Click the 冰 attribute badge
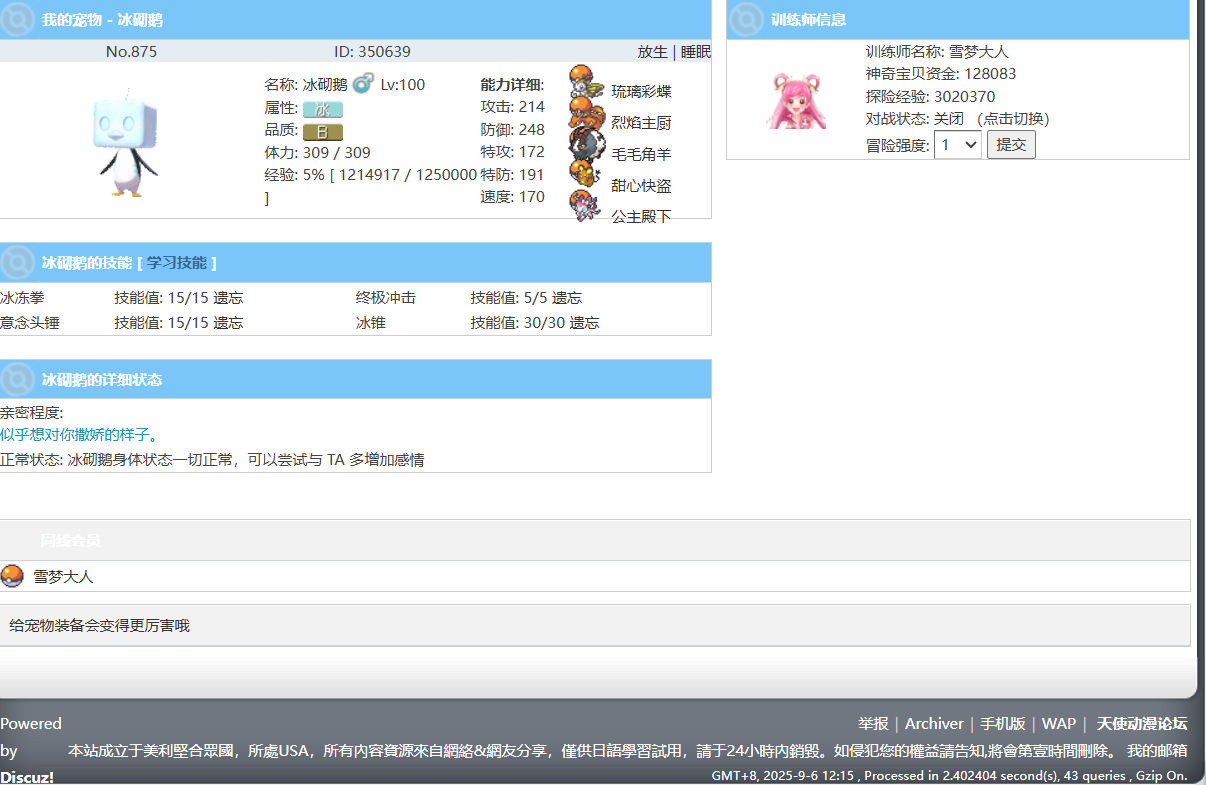This screenshot has height=785, width=1206. (323, 109)
